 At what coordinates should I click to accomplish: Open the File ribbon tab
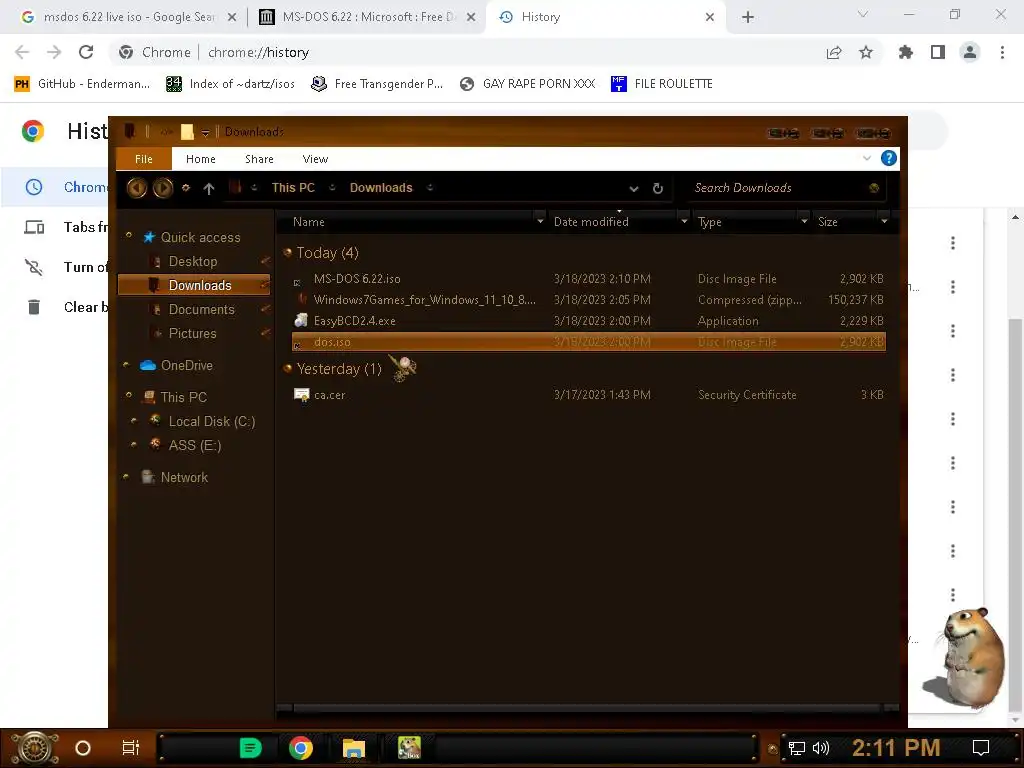click(144, 159)
